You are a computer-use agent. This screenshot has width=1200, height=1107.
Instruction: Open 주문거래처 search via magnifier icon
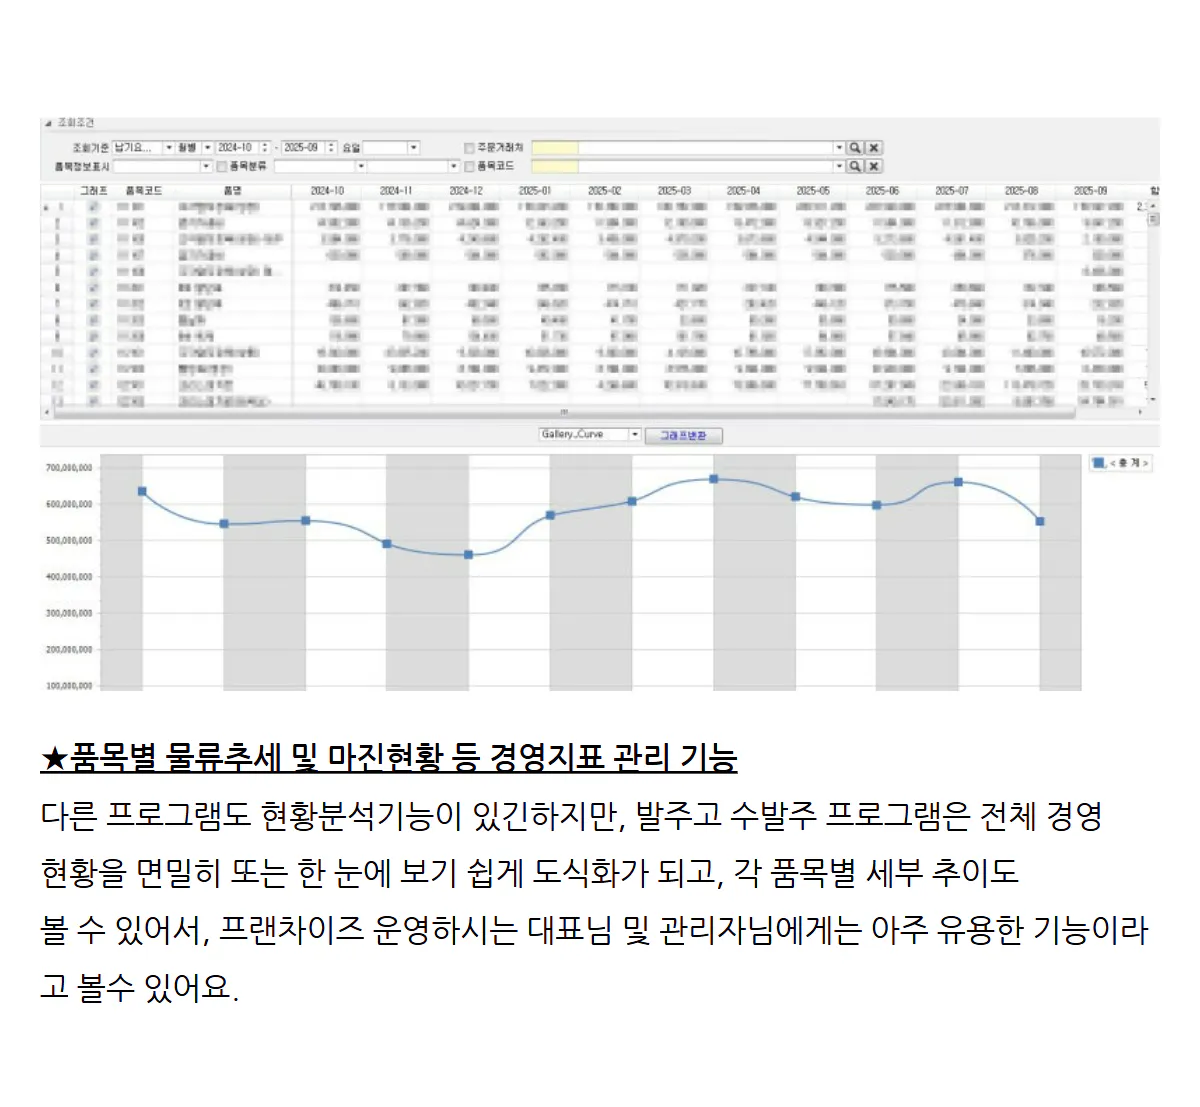[855, 146]
